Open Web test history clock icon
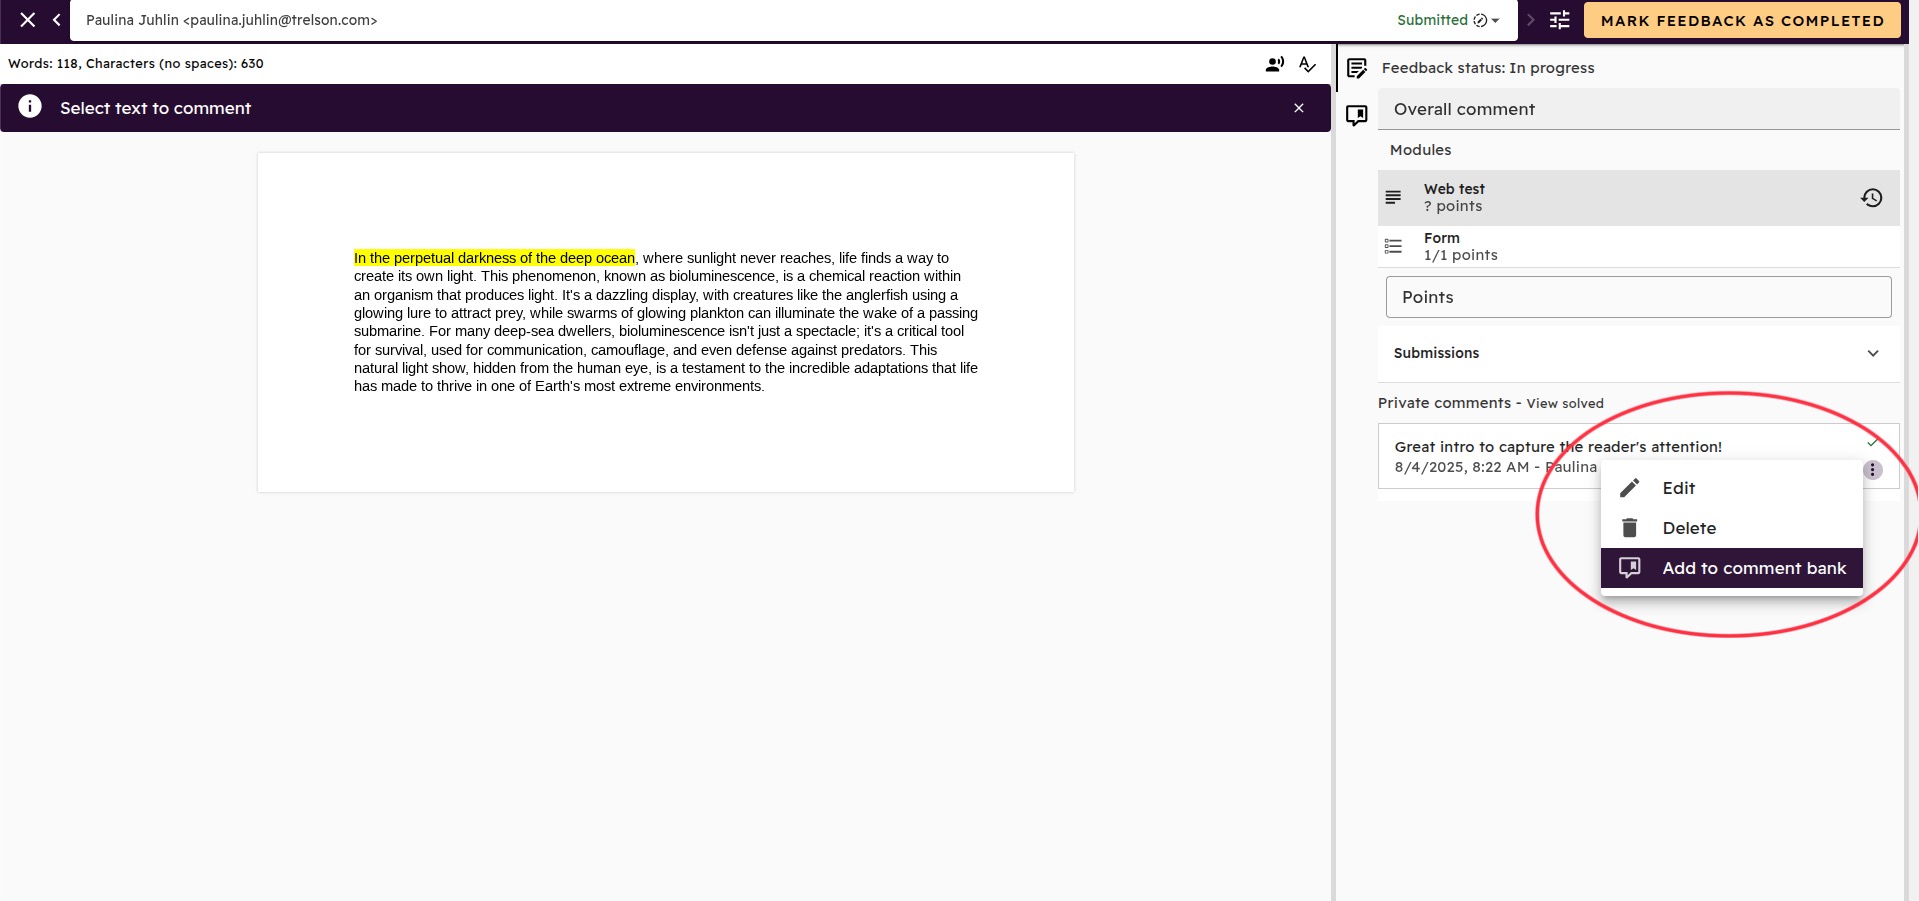The height and width of the screenshot is (901, 1919). pos(1871,198)
